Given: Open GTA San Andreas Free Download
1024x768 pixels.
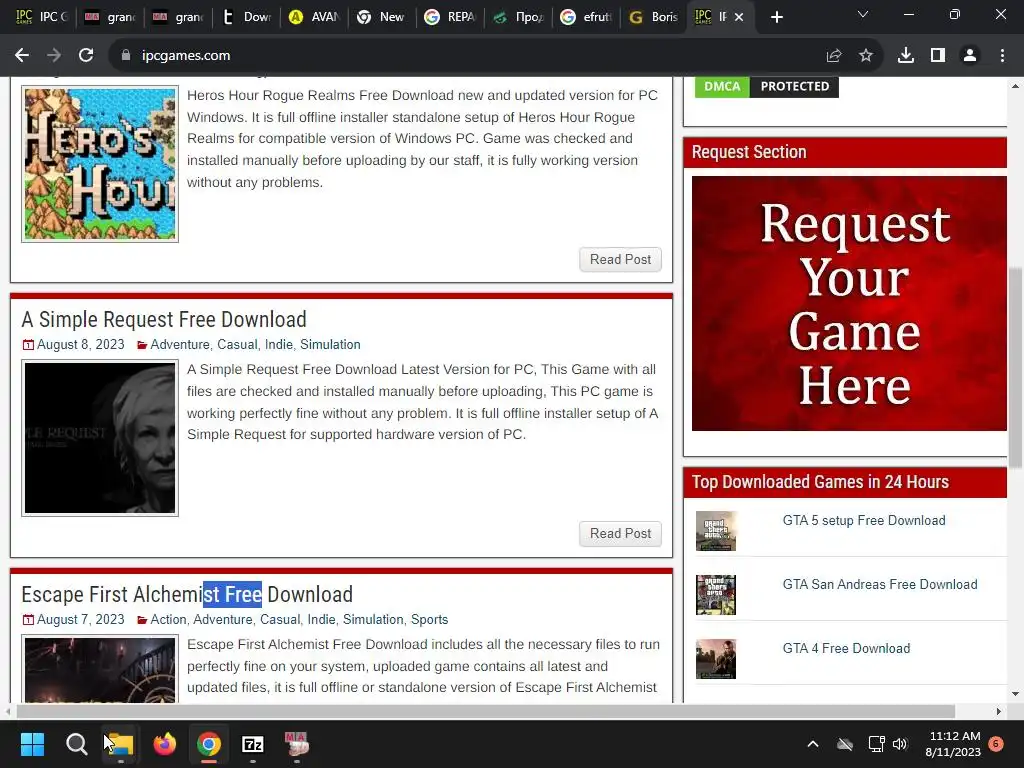Looking at the screenshot, I should click(880, 584).
